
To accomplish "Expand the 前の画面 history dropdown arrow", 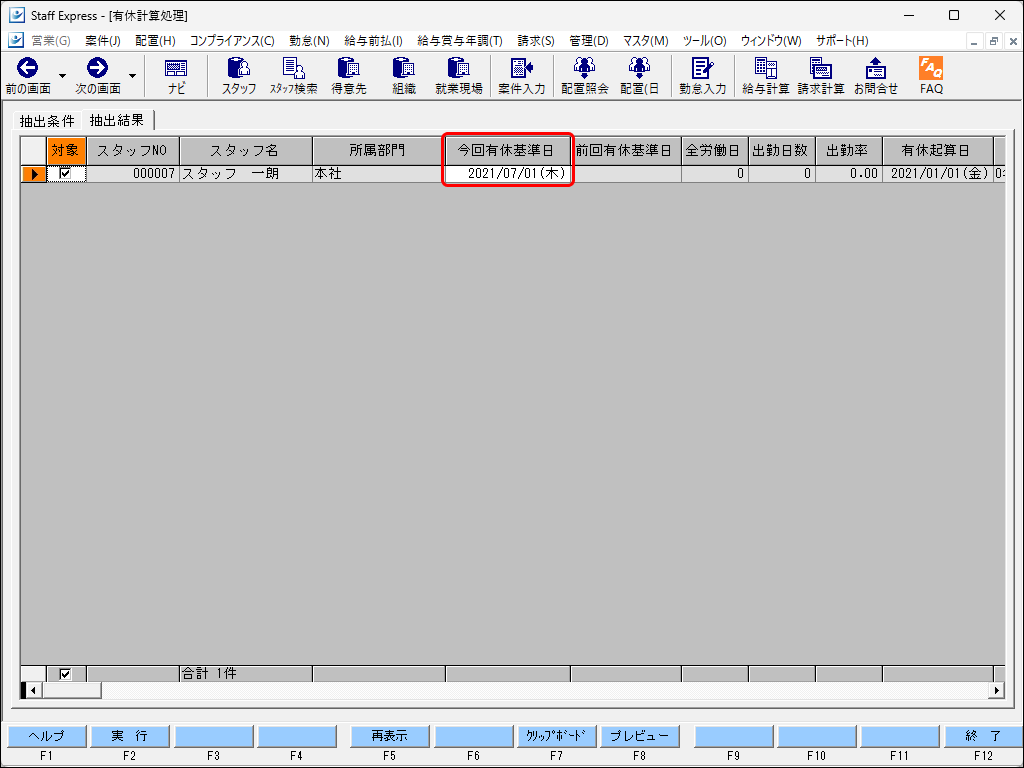I will click(x=63, y=76).
